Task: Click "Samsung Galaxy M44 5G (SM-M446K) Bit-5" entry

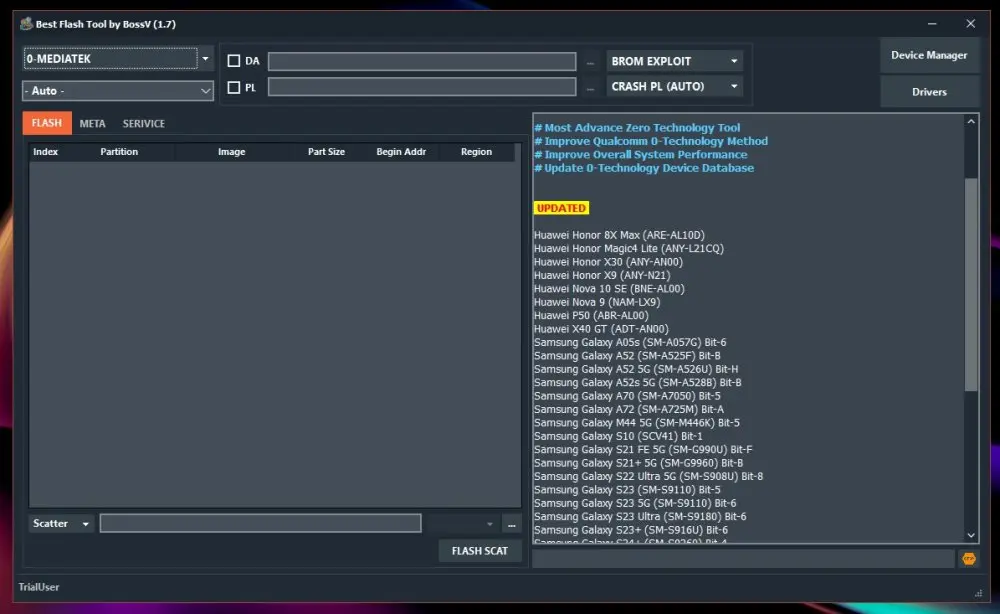Action: tap(637, 423)
